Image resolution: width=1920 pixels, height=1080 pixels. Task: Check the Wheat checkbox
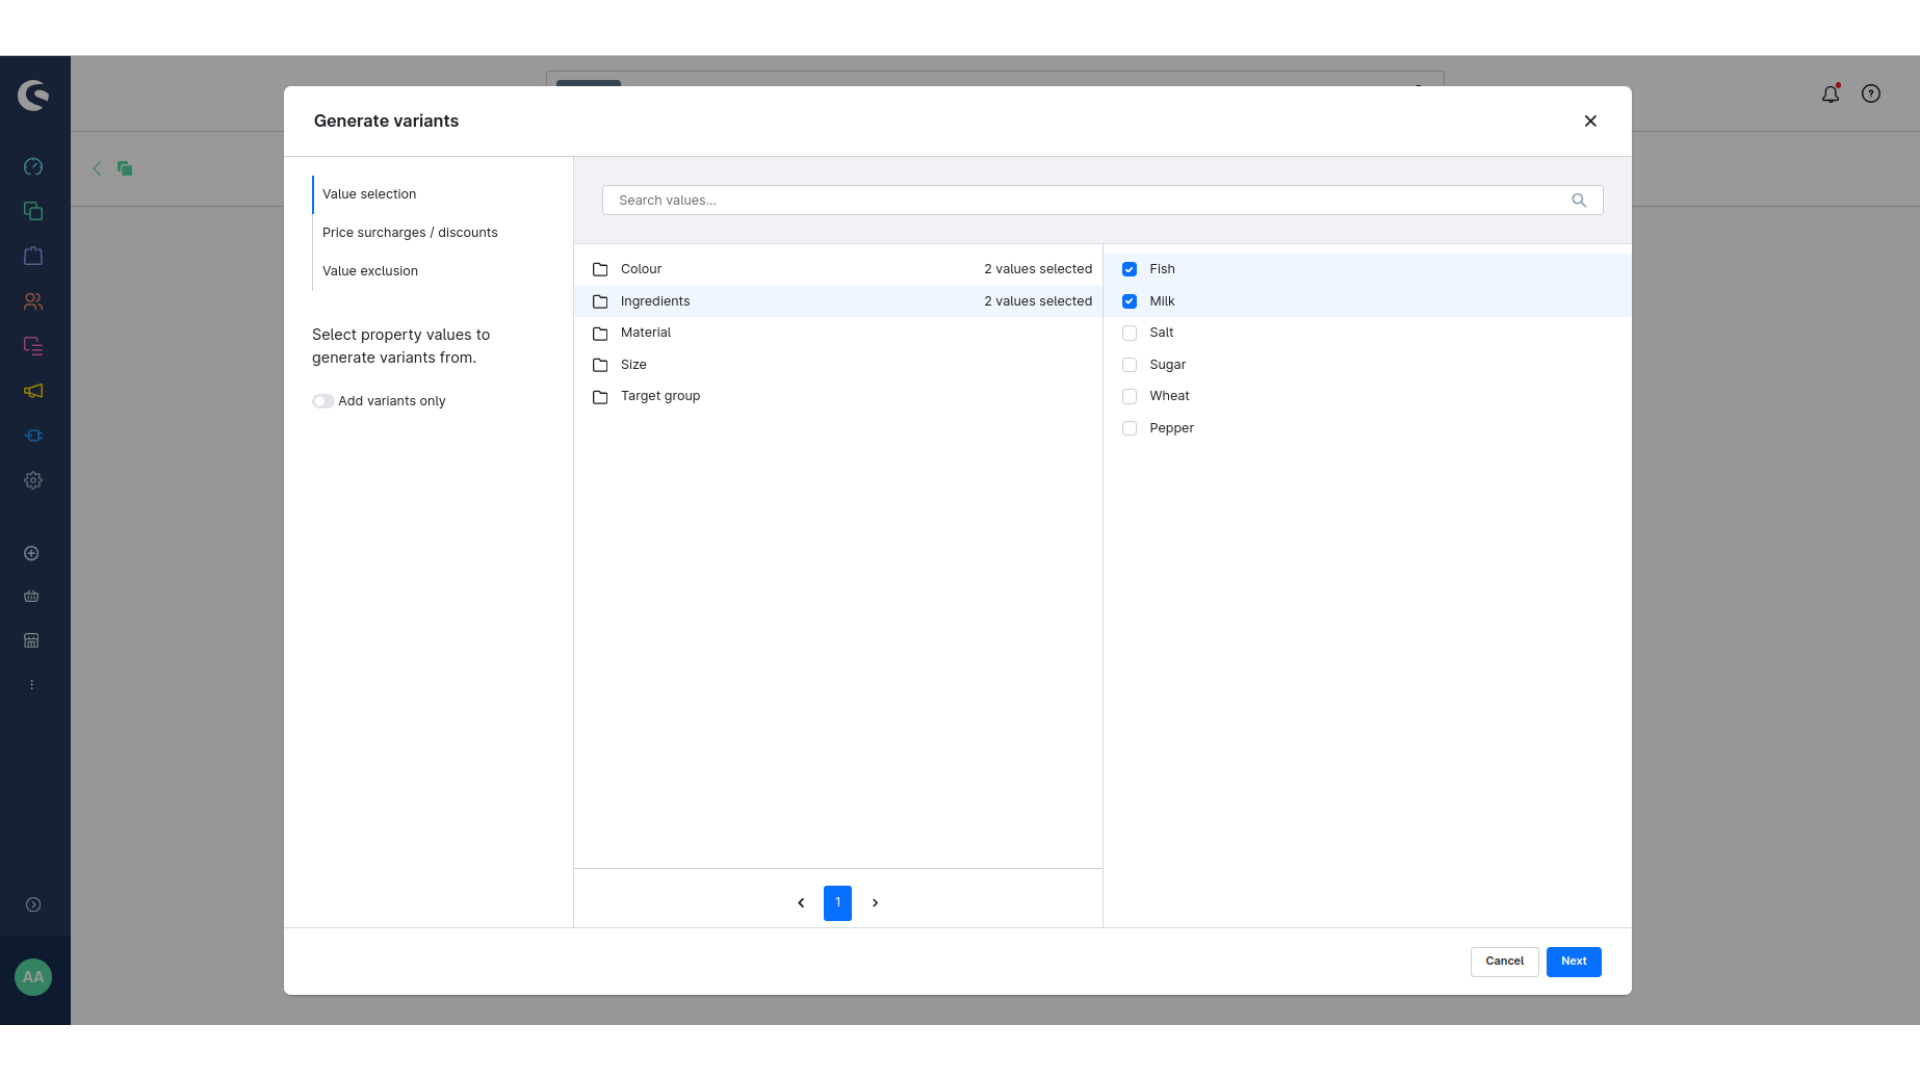tap(1129, 396)
